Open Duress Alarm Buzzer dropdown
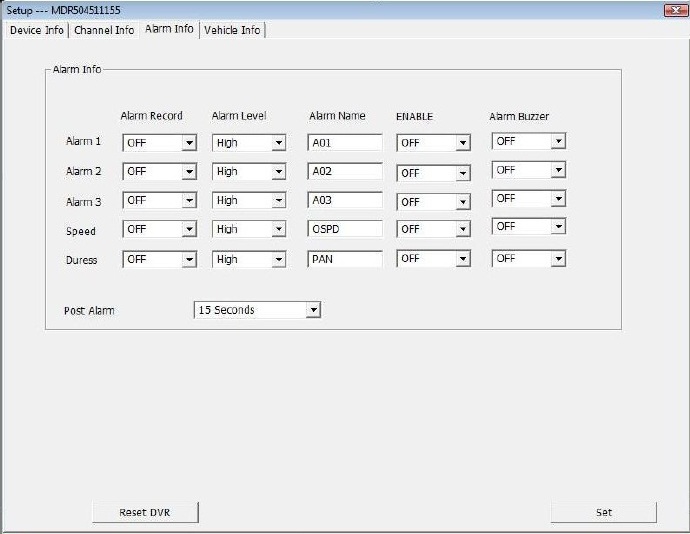This screenshot has width=690, height=534. (x=529, y=258)
